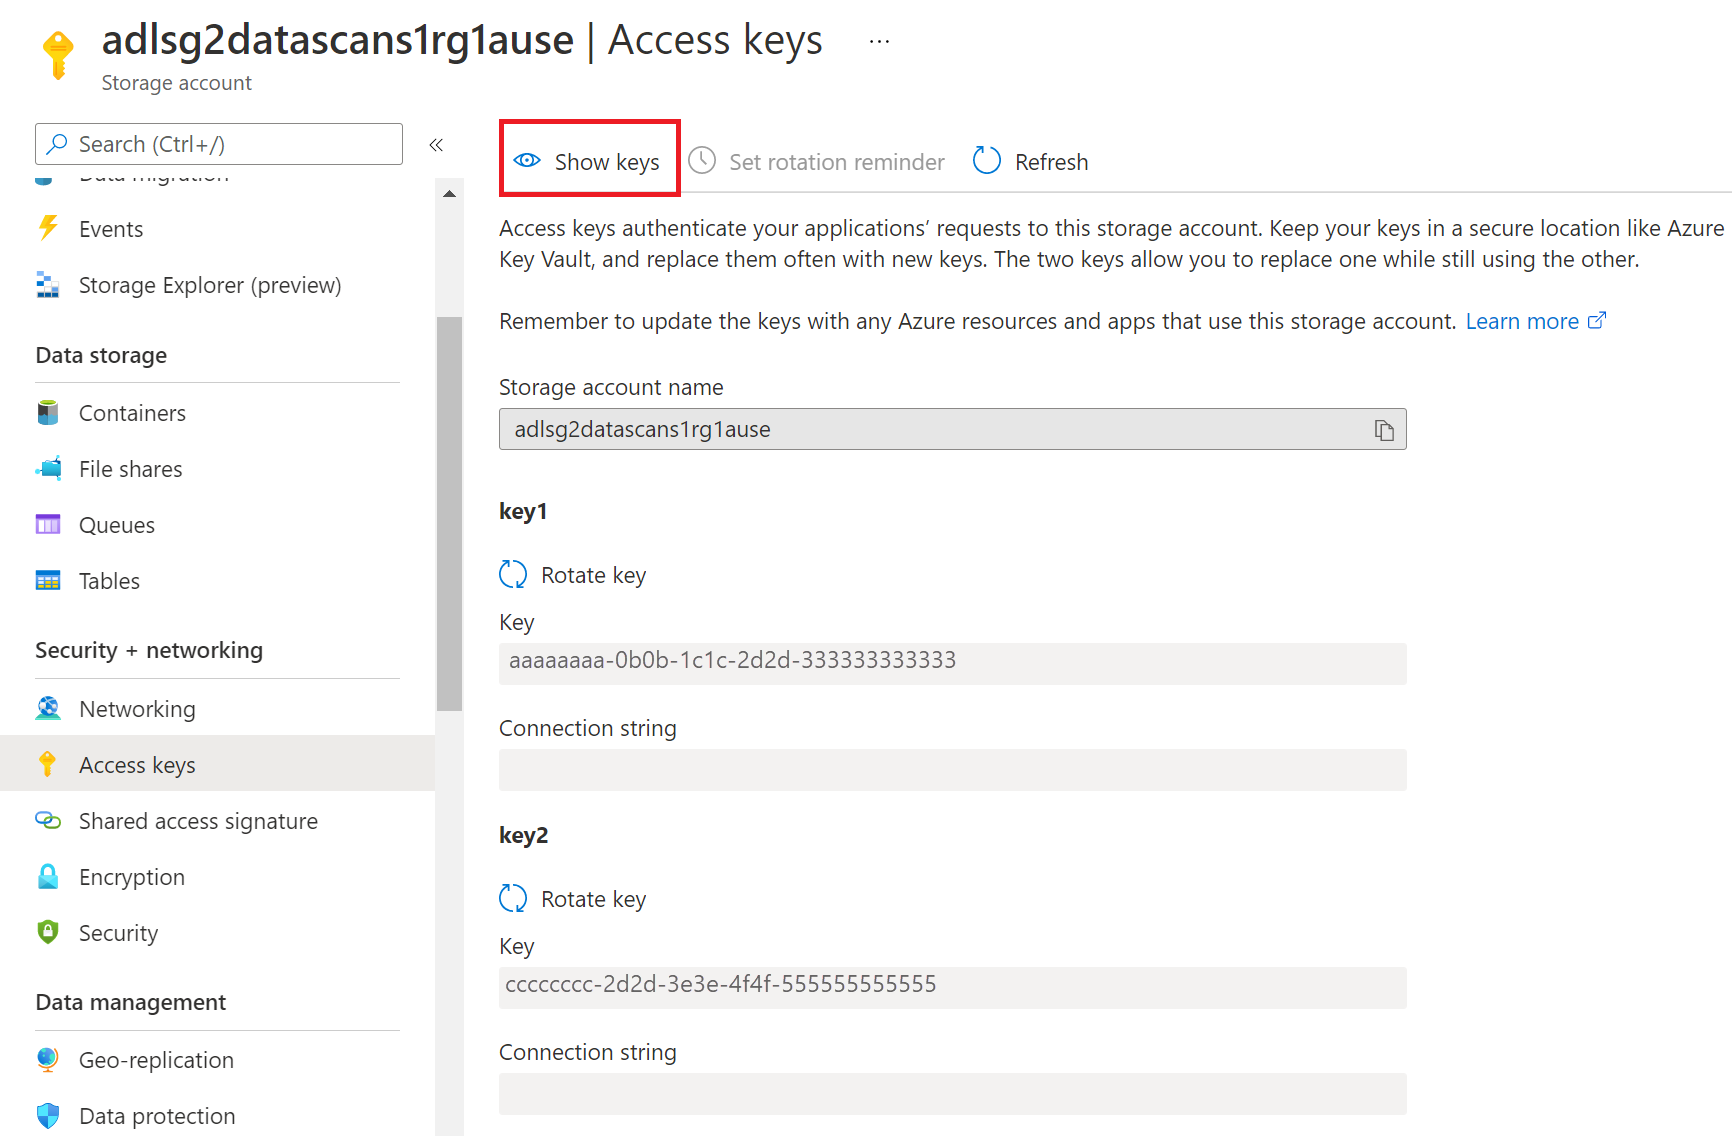Image resolution: width=1732 pixels, height=1136 pixels.
Task: Go to Storage Explorer (preview)
Action: point(210,285)
